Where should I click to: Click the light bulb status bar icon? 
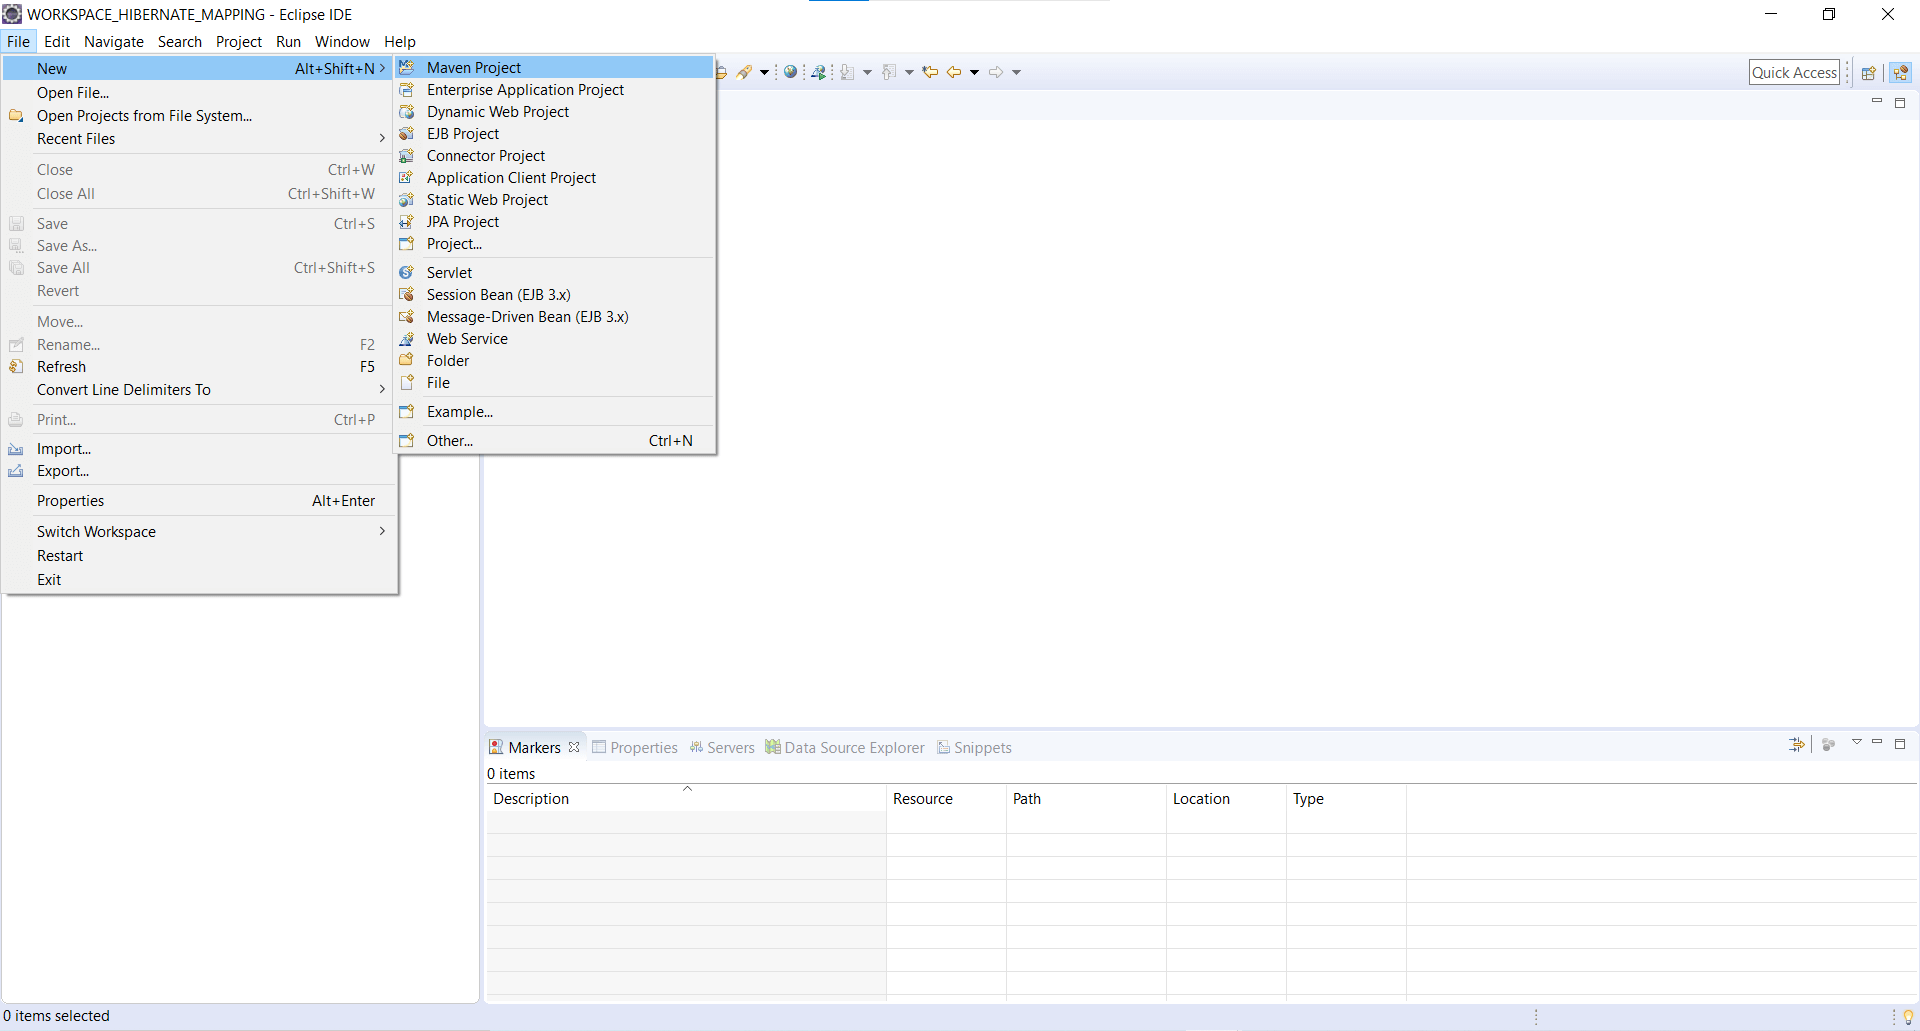[x=1908, y=1016]
